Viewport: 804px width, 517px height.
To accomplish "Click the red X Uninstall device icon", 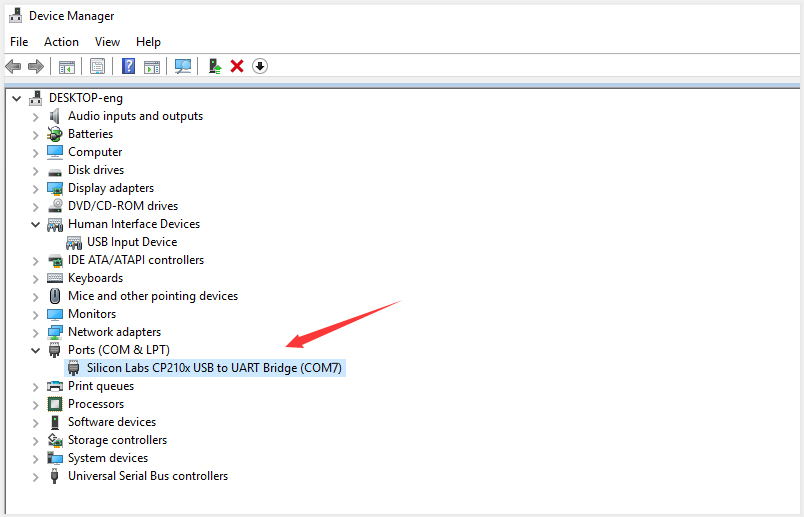I will pos(237,66).
